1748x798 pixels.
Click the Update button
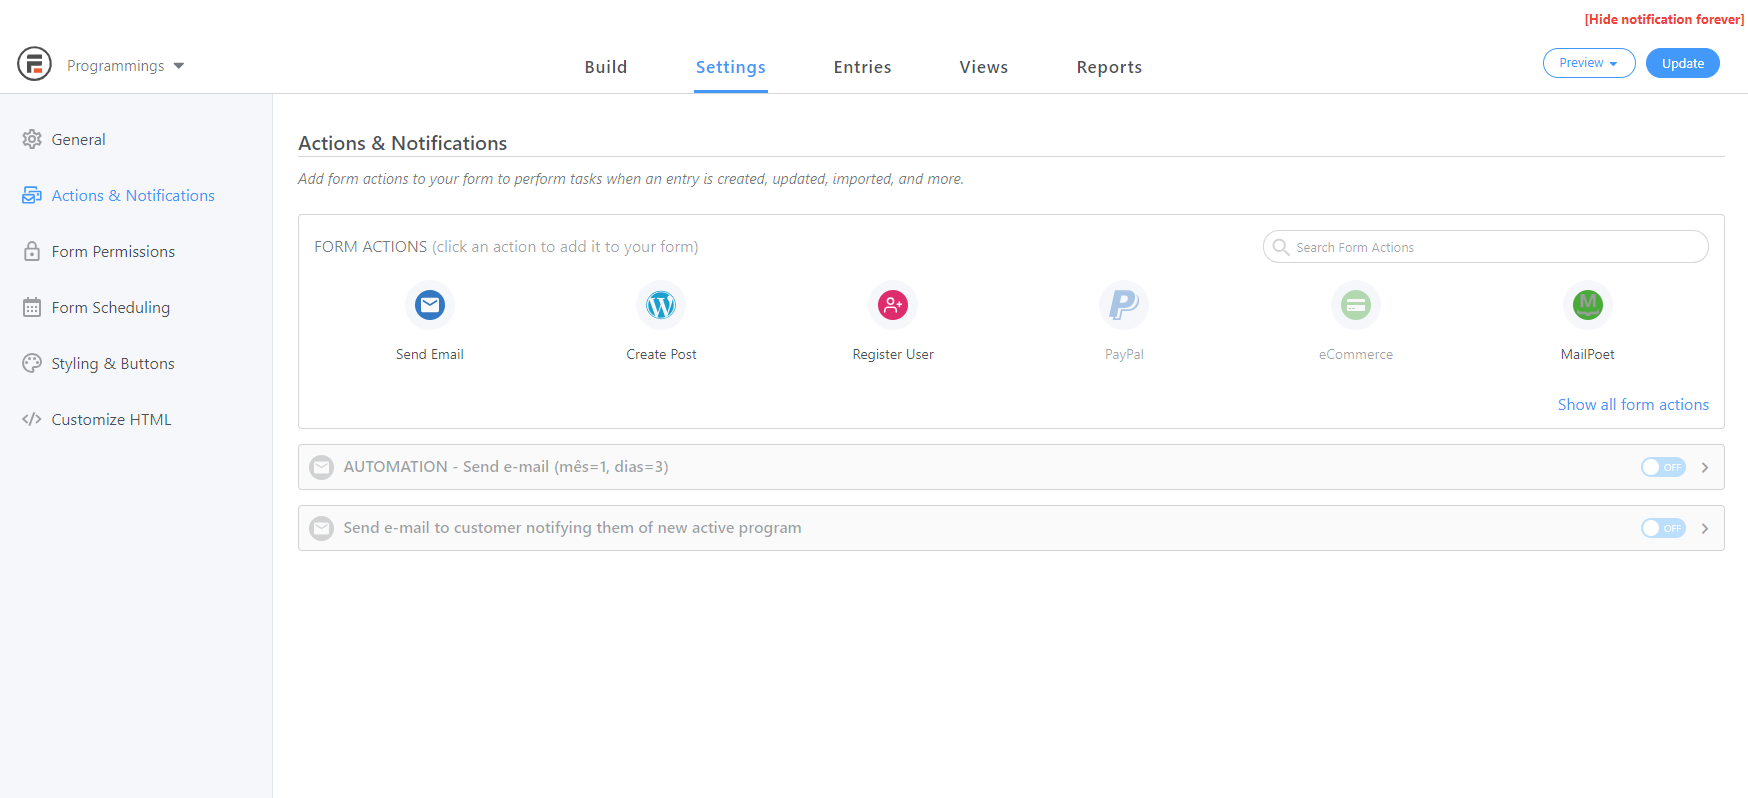1682,63
